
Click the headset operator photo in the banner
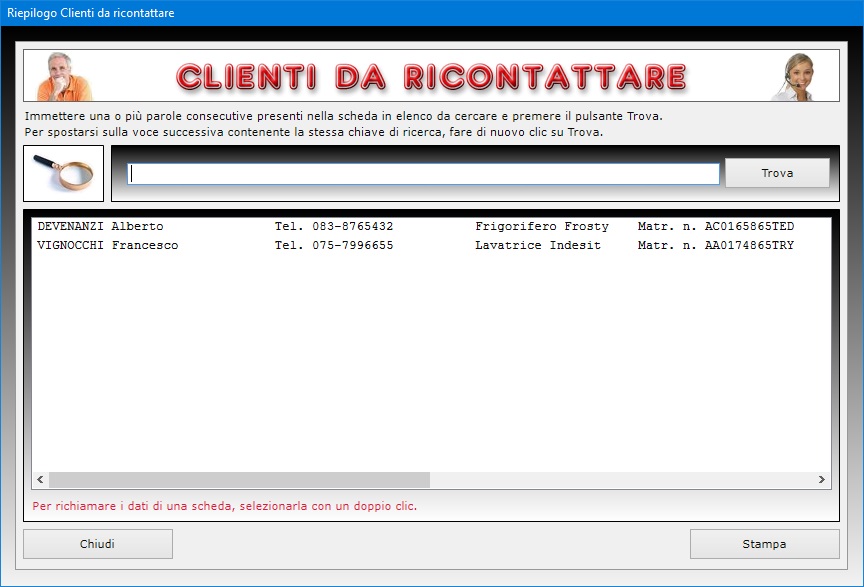(x=795, y=77)
